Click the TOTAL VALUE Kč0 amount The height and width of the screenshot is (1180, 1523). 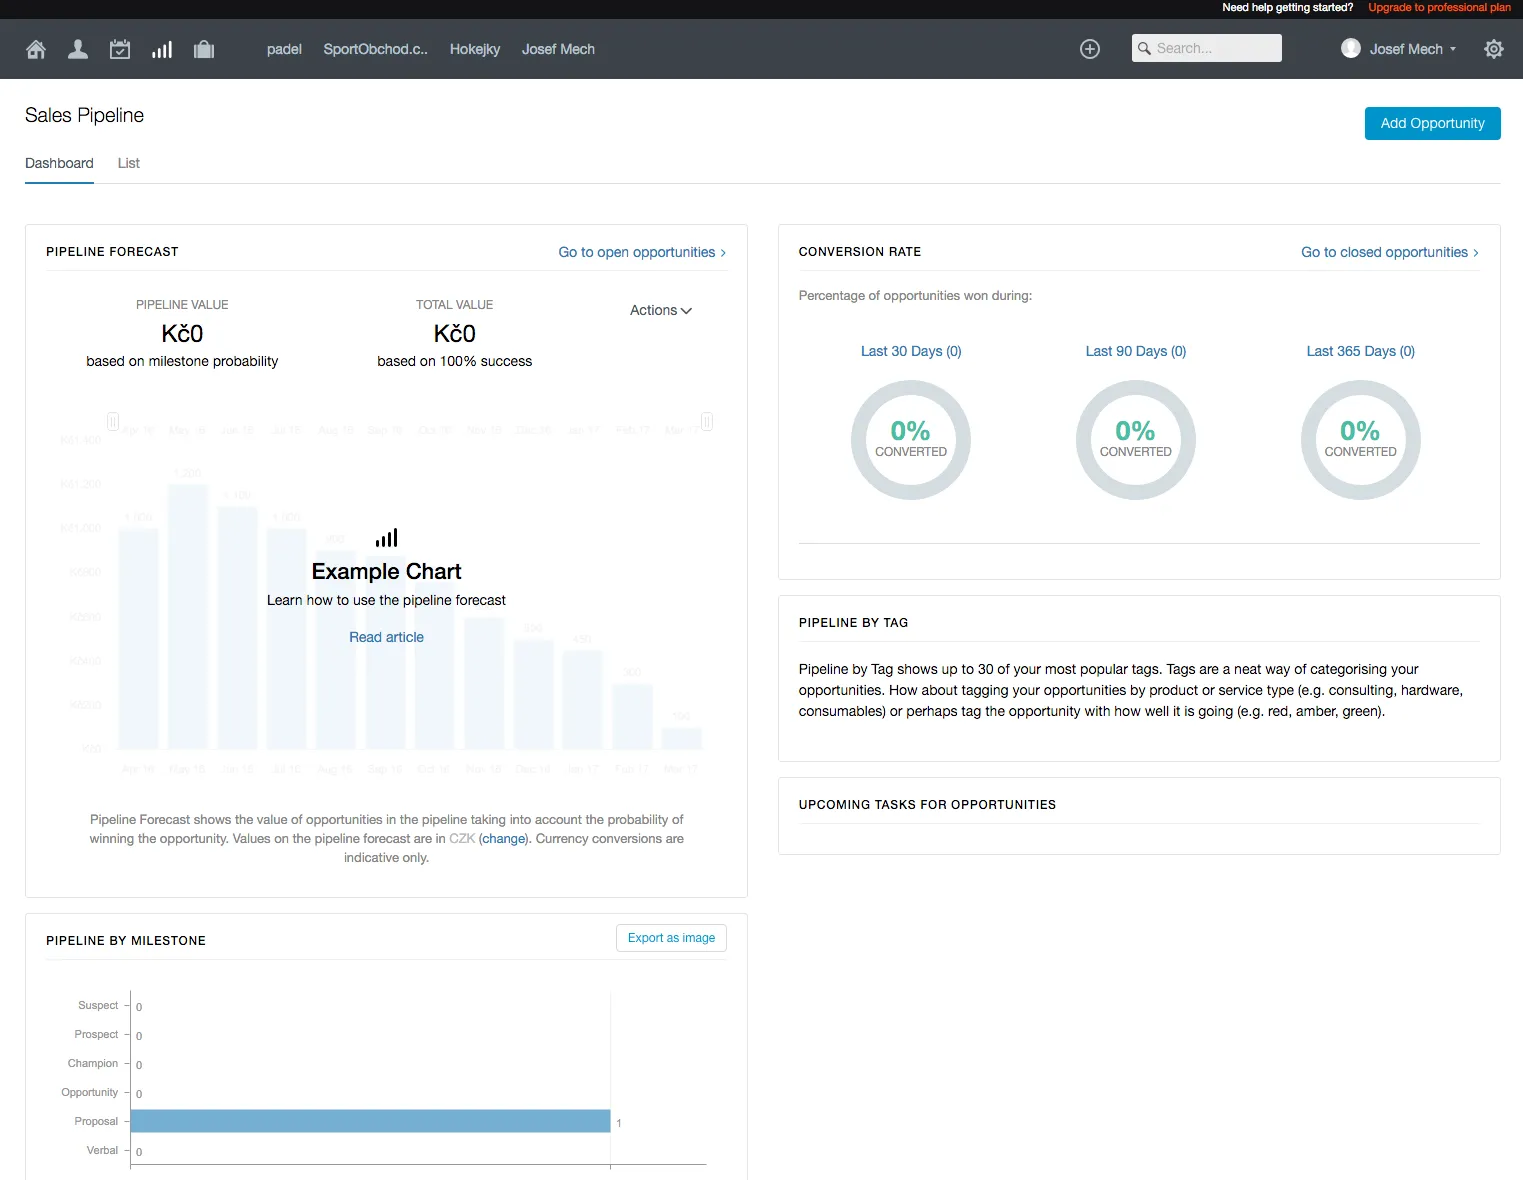(x=455, y=333)
